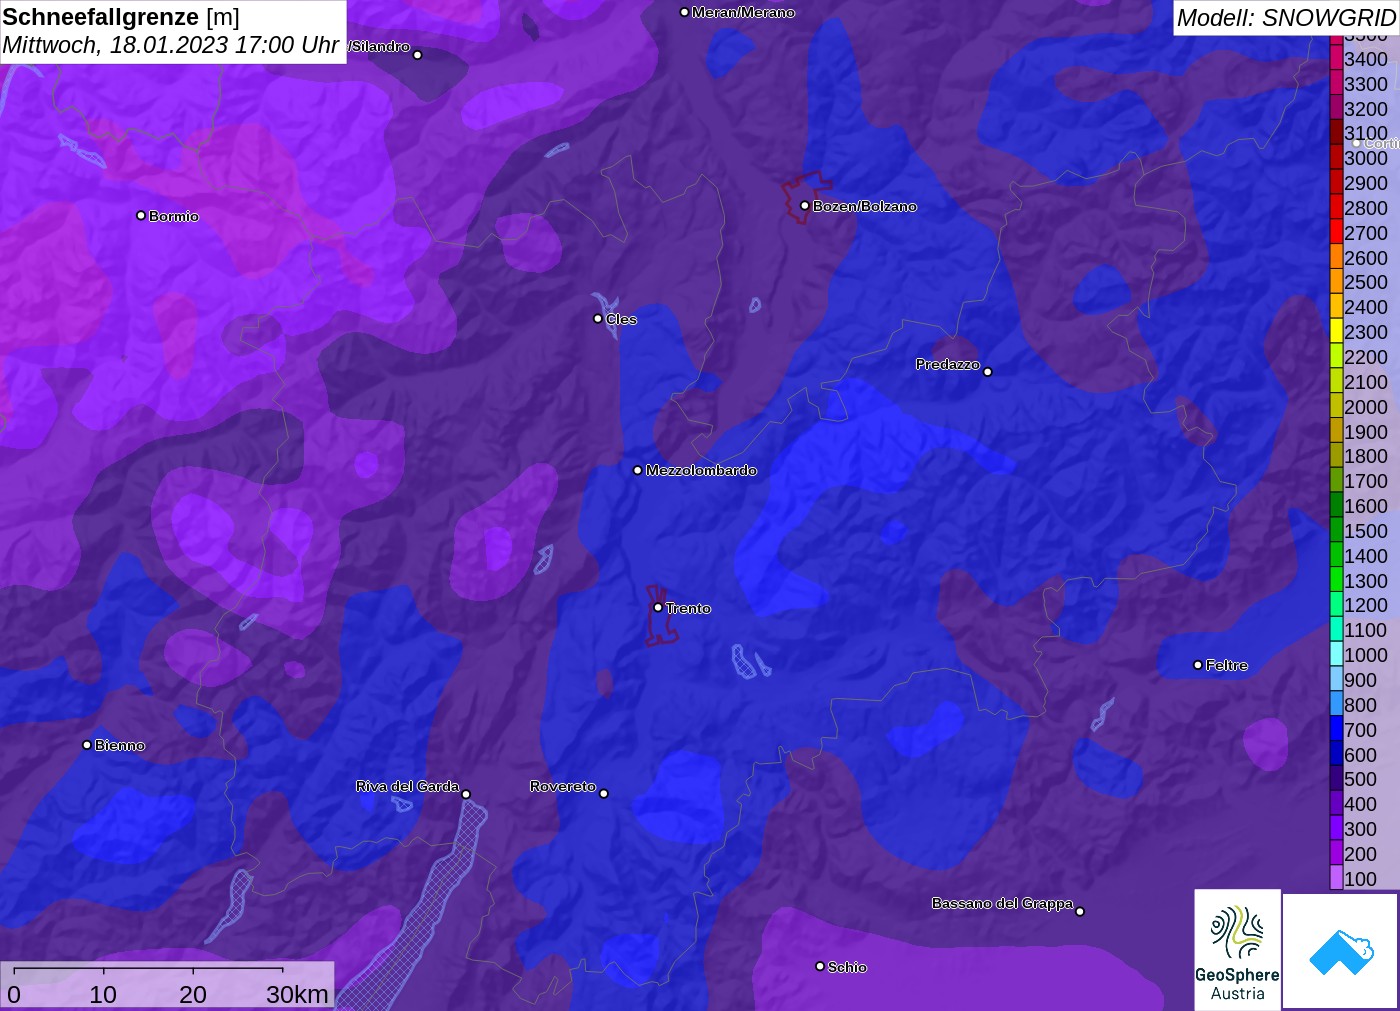1400x1011 pixels.
Task: Click the Bienno town label
Action: click(120, 745)
